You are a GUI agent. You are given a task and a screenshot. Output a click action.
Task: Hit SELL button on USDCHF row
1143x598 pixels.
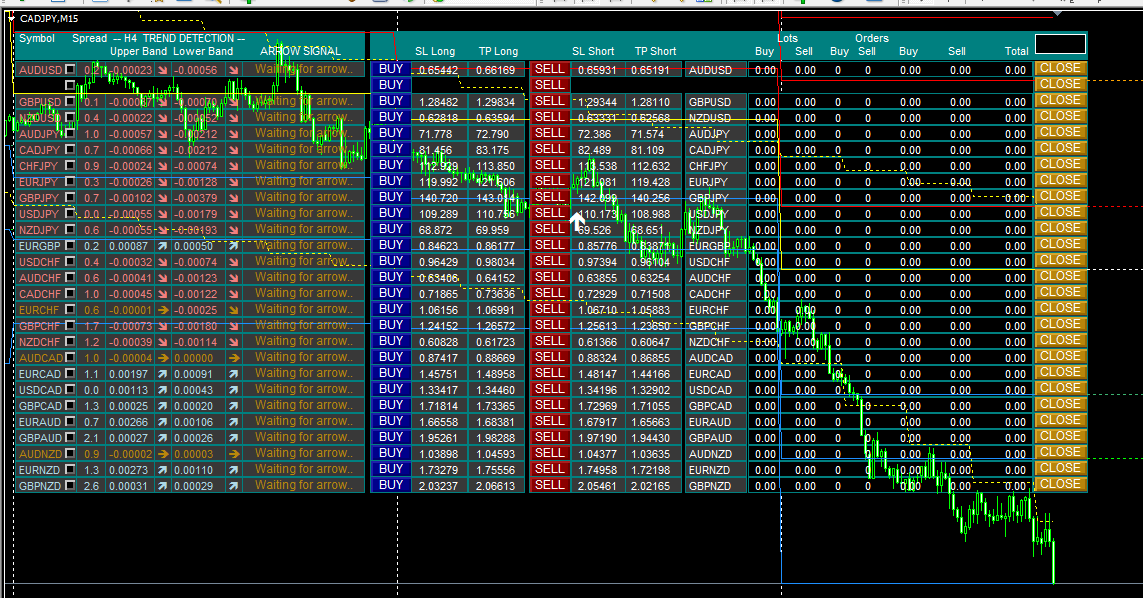(550, 261)
